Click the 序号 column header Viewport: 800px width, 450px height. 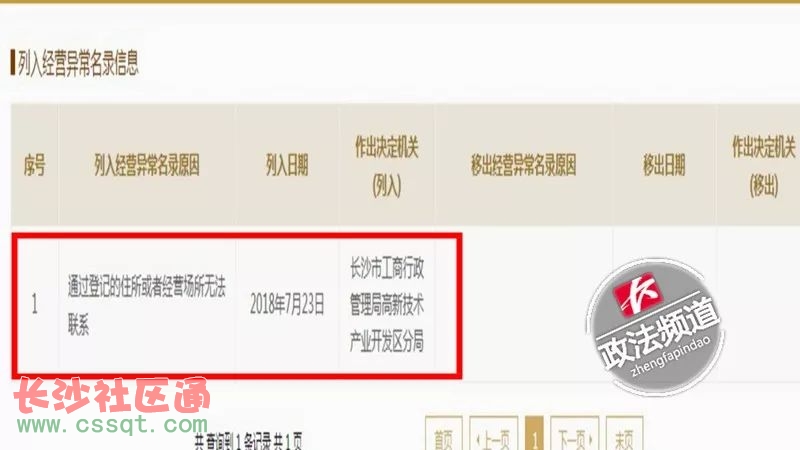coord(34,165)
